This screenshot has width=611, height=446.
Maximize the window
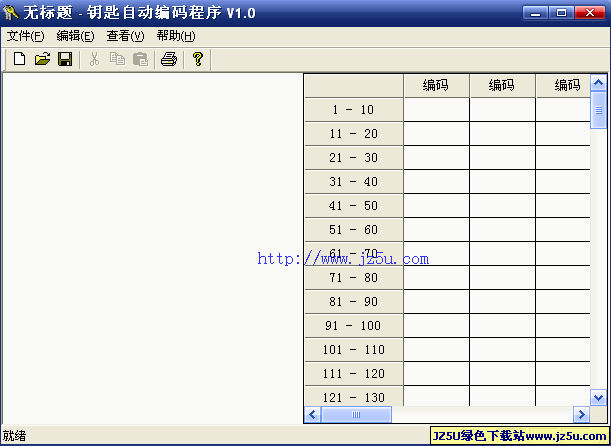(x=562, y=13)
